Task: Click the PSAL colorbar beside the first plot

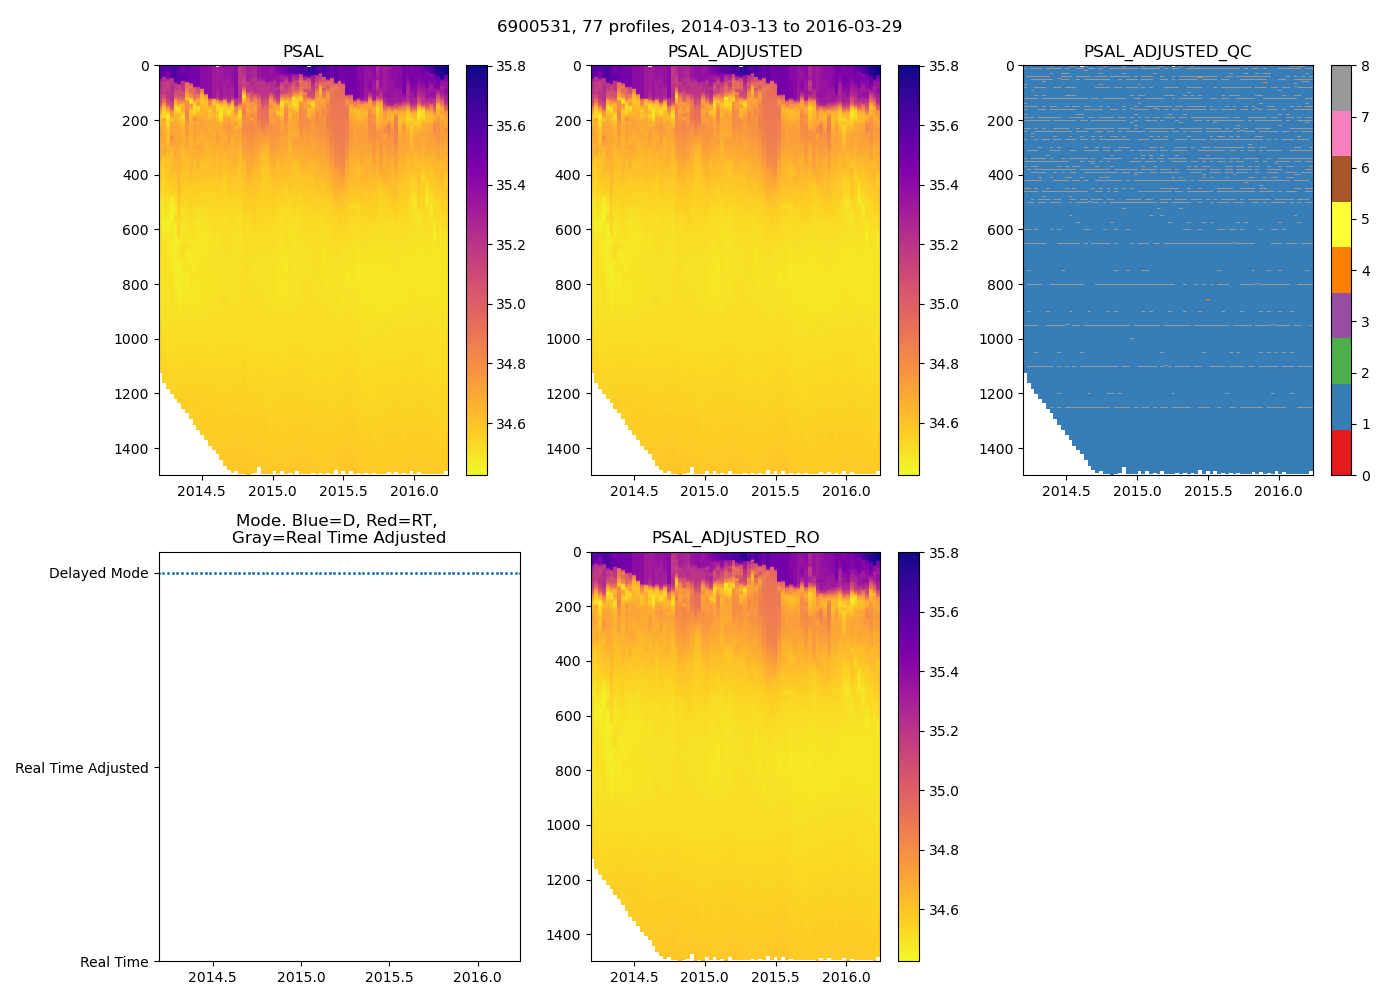Action: point(477,270)
